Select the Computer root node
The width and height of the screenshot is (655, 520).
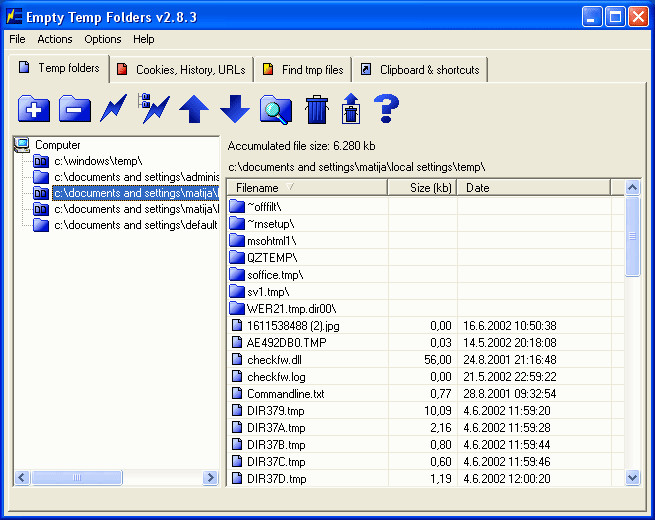coord(58,145)
